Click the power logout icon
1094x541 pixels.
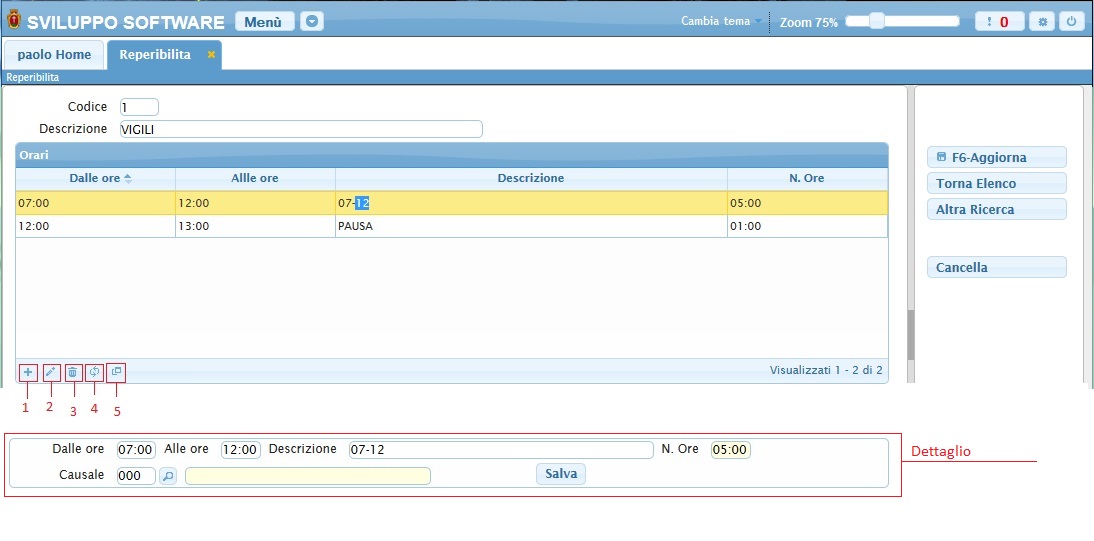tap(1071, 22)
